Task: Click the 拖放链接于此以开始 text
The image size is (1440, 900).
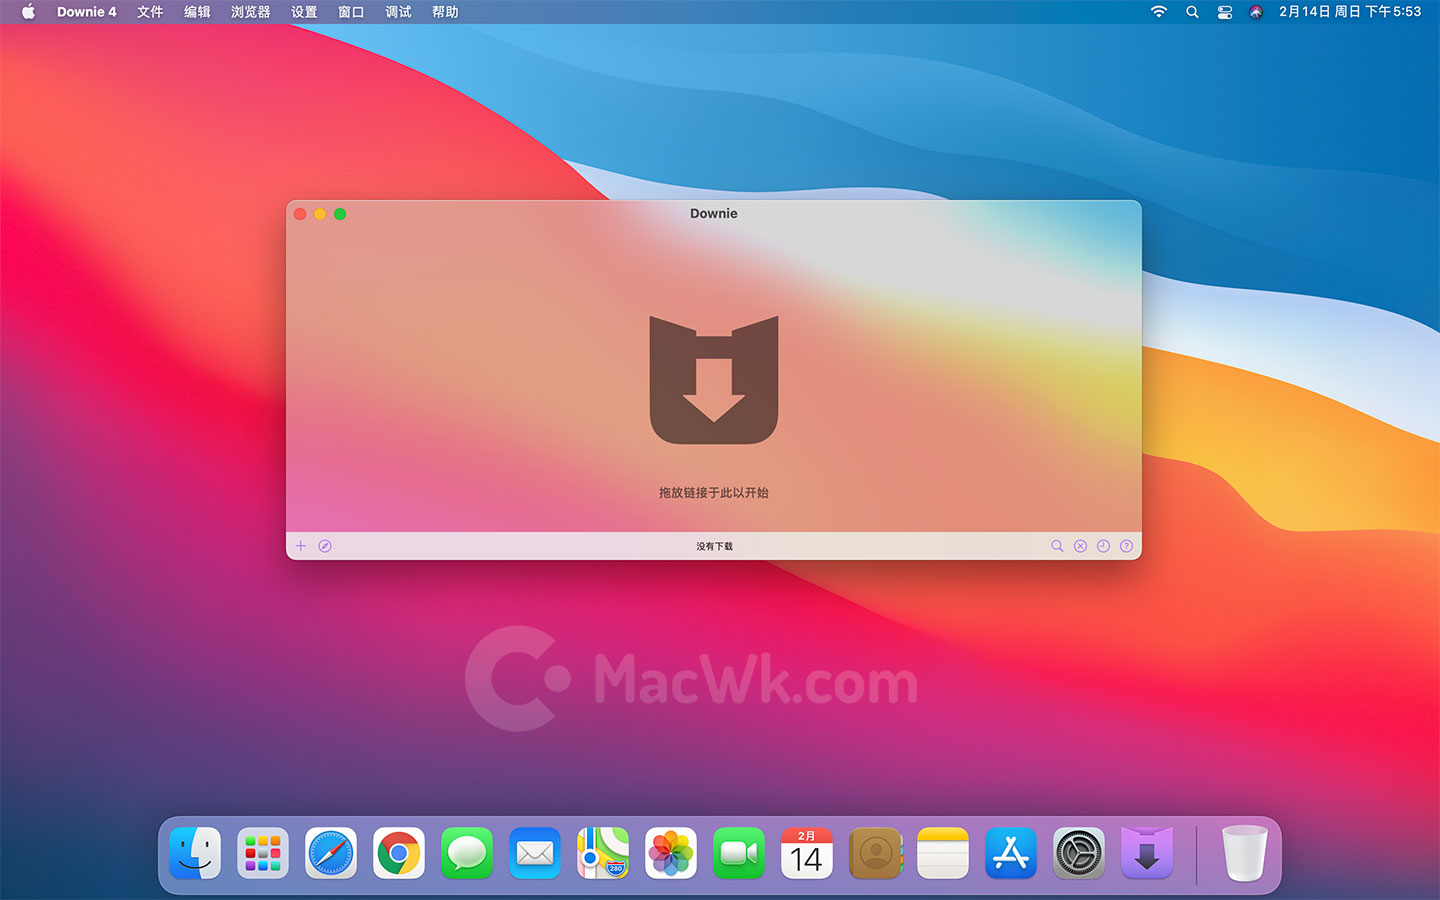Action: coord(714,493)
